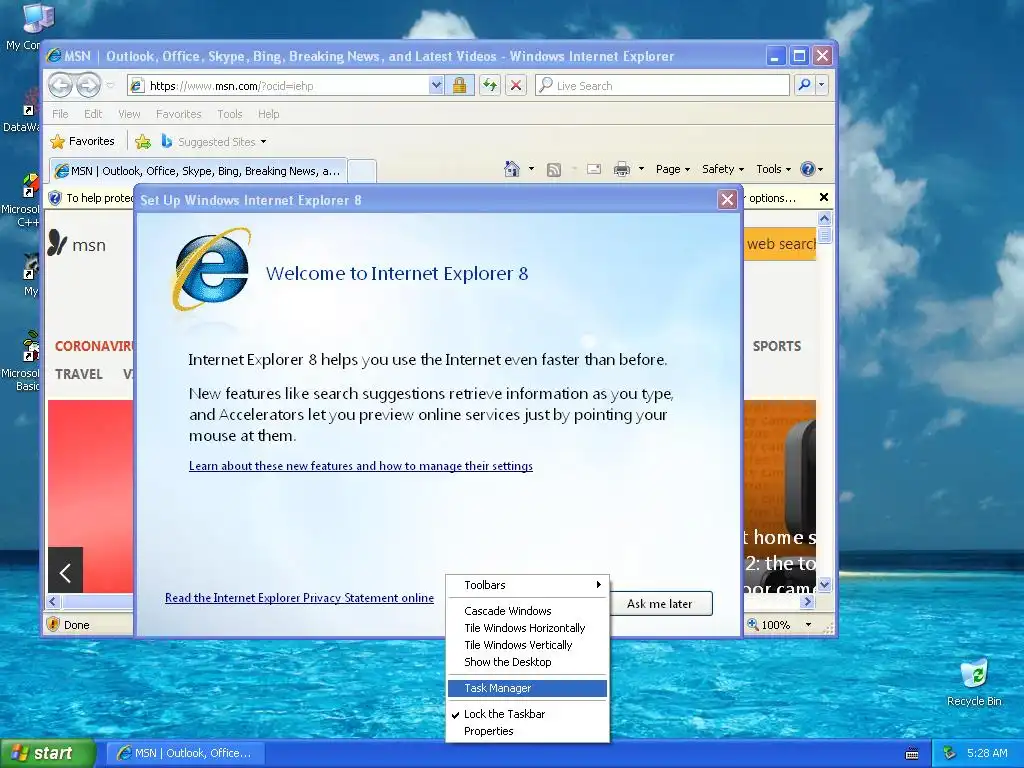Image resolution: width=1024 pixels, height=768 pixels.
Task: Choose Tile Windows Vertically
Action: coord(528,645)
